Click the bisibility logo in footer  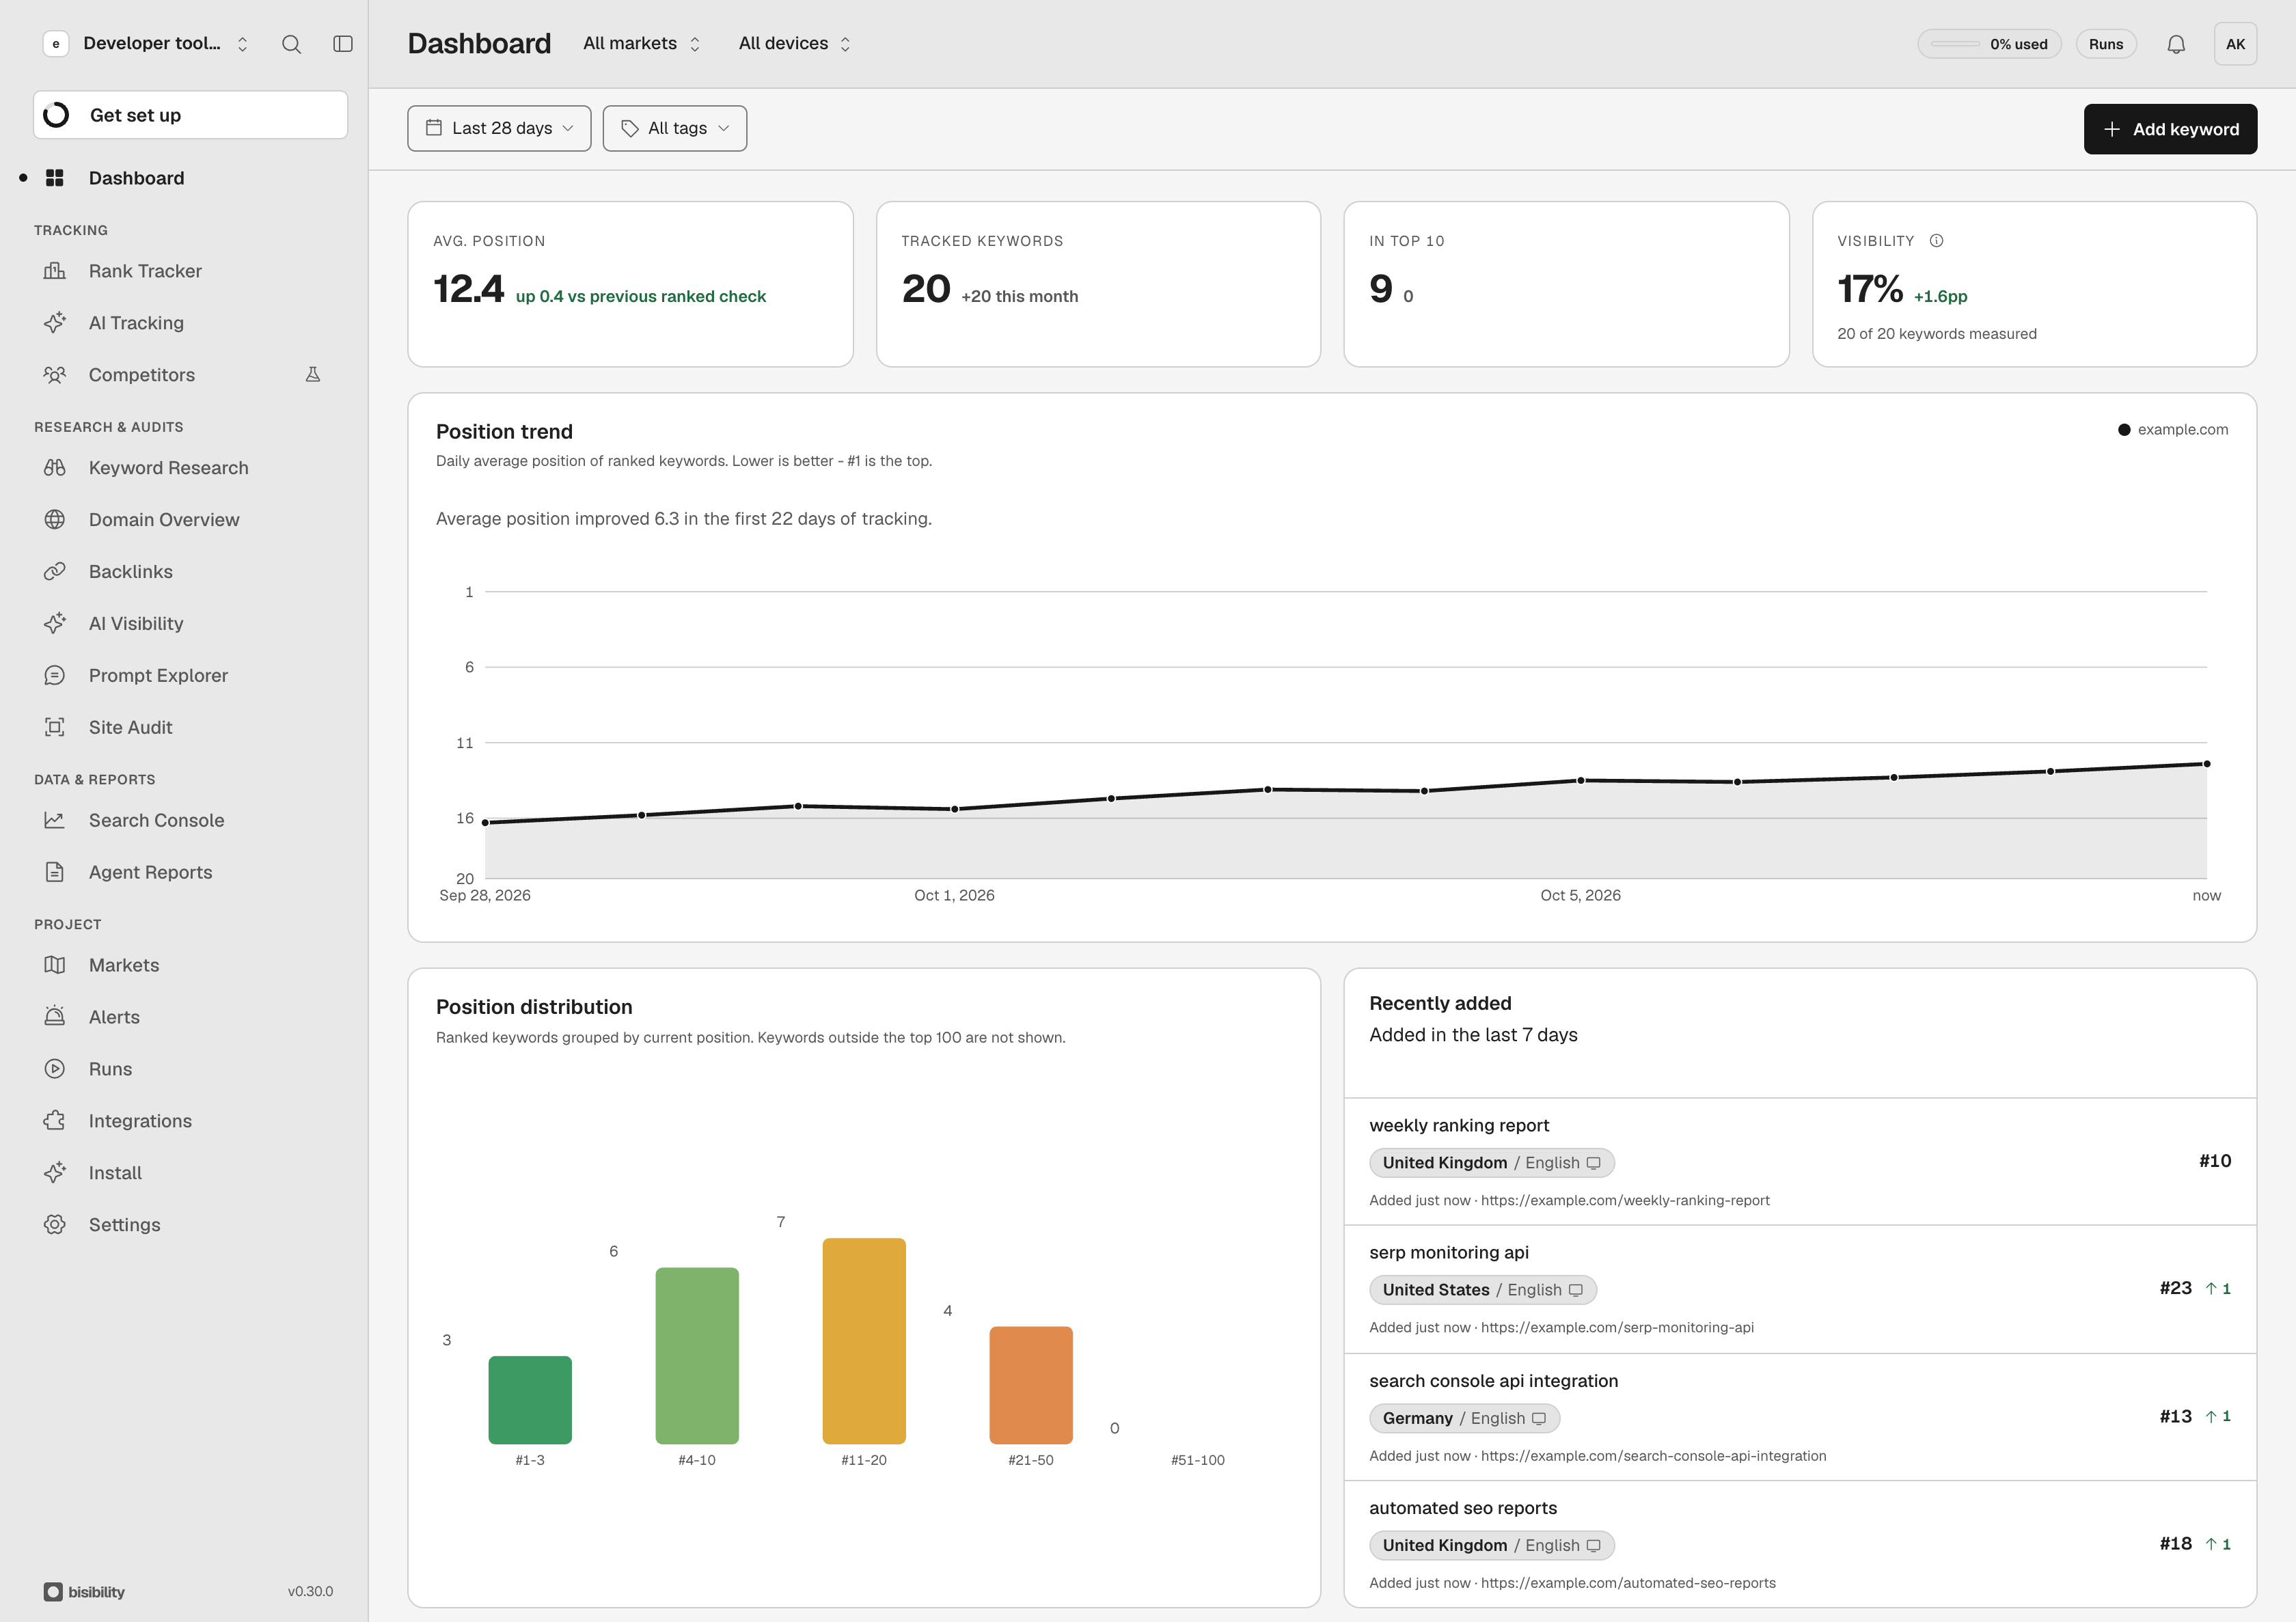click(x=84, y=1592)
